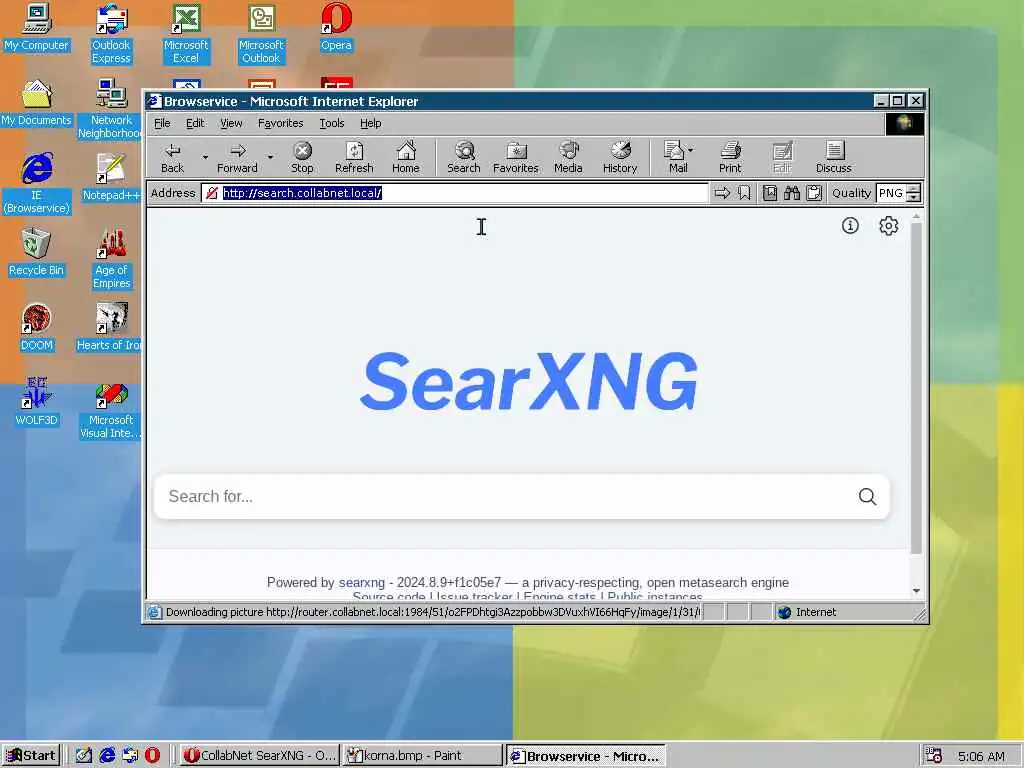Select the Notepad++ desktop icon
1024x768 pixels.
pyautogui.click(x=111, y=178)
